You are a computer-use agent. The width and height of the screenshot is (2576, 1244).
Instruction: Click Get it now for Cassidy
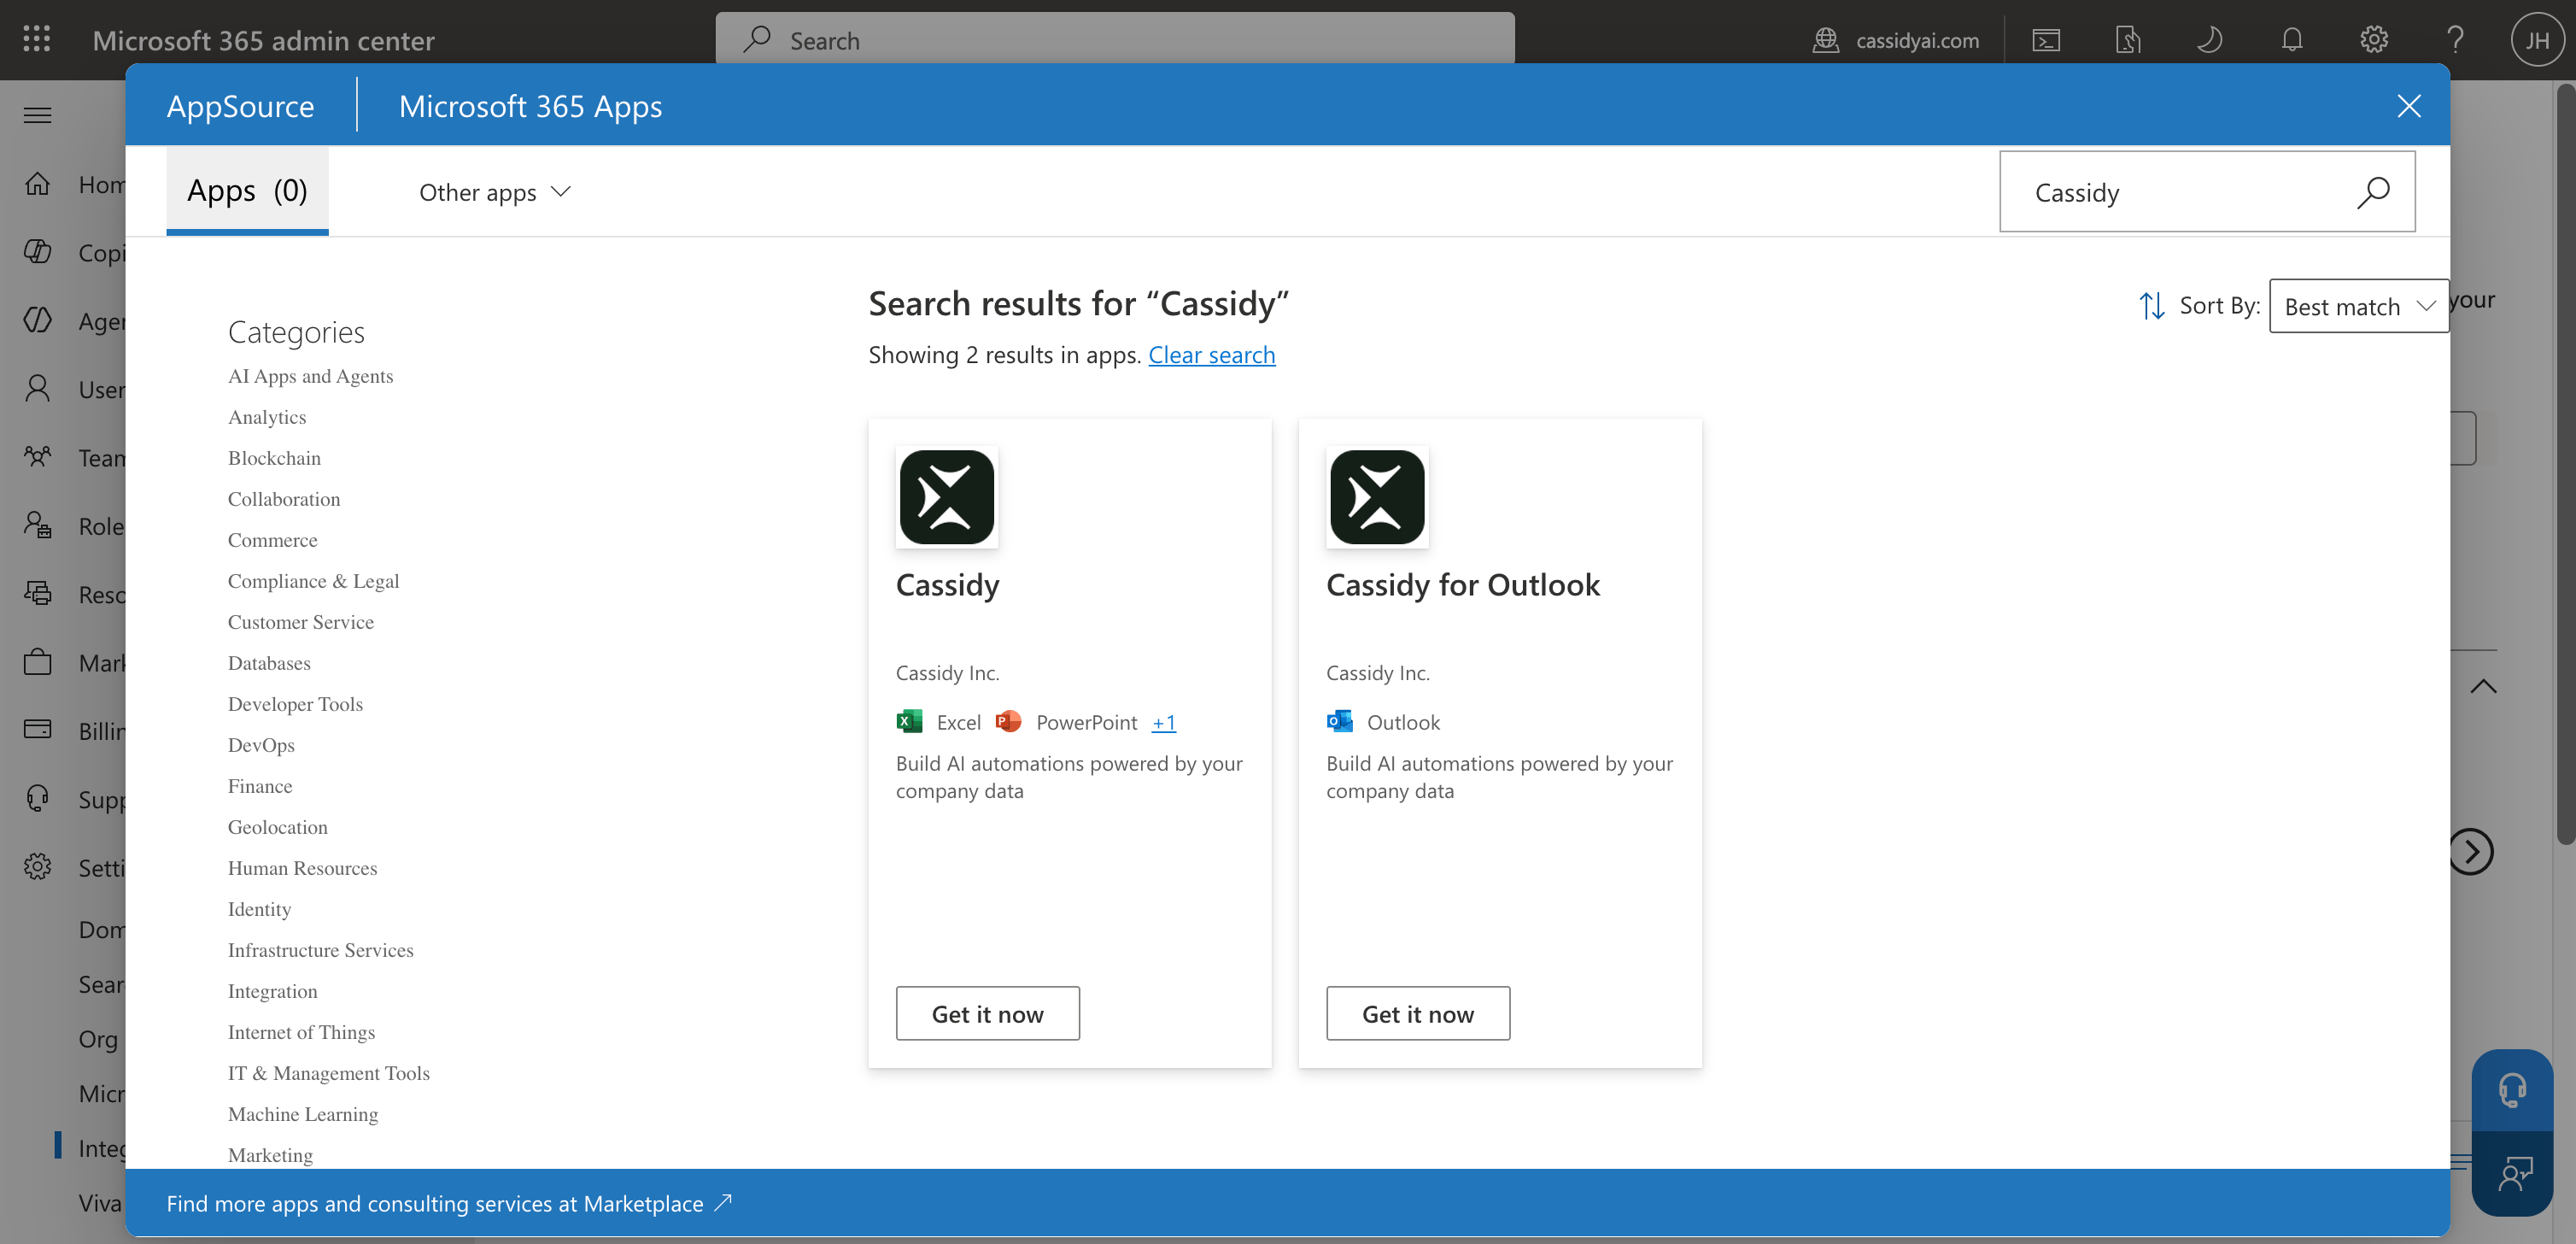pos(987,1014)
